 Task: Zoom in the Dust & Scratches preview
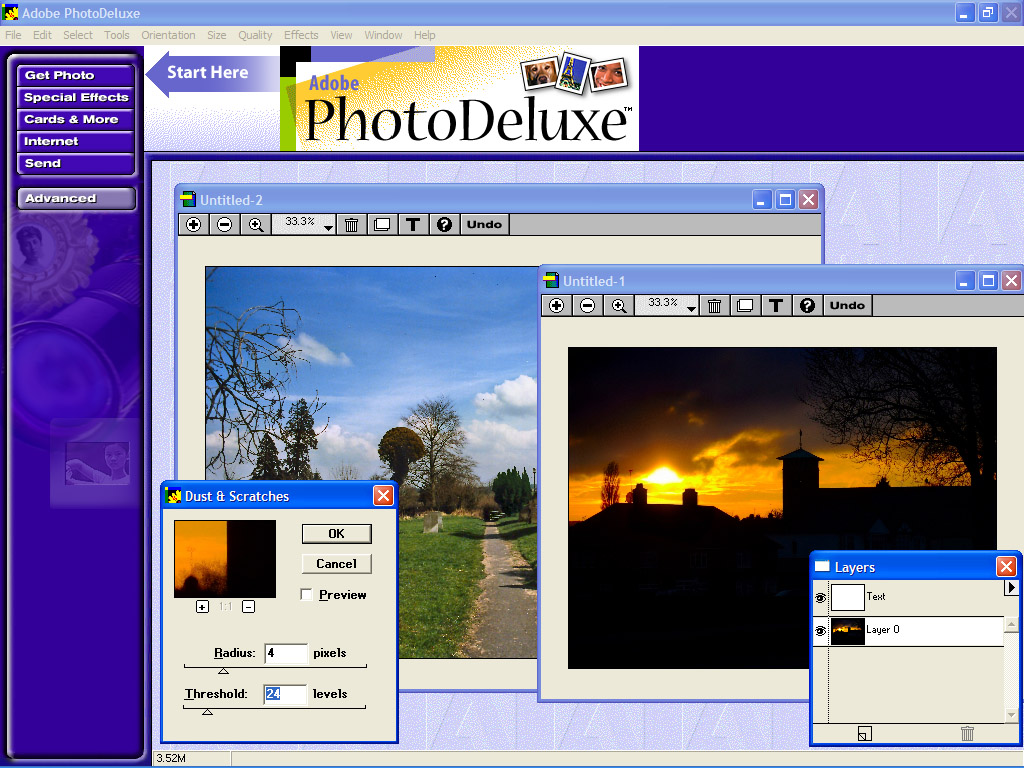[x=202, y=607]
